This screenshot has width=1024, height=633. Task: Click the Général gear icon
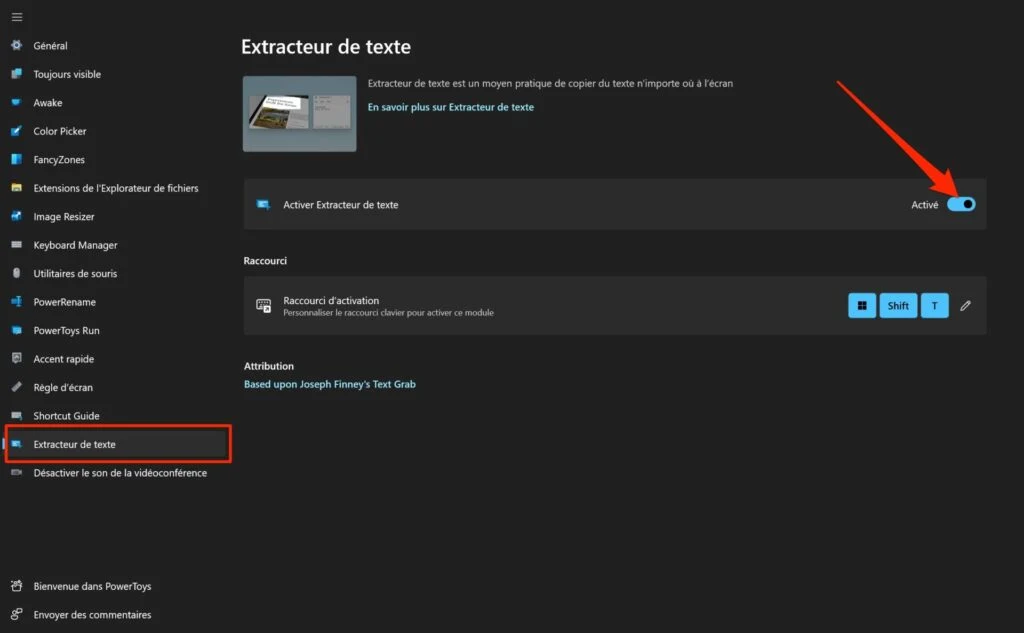(17, 45)
